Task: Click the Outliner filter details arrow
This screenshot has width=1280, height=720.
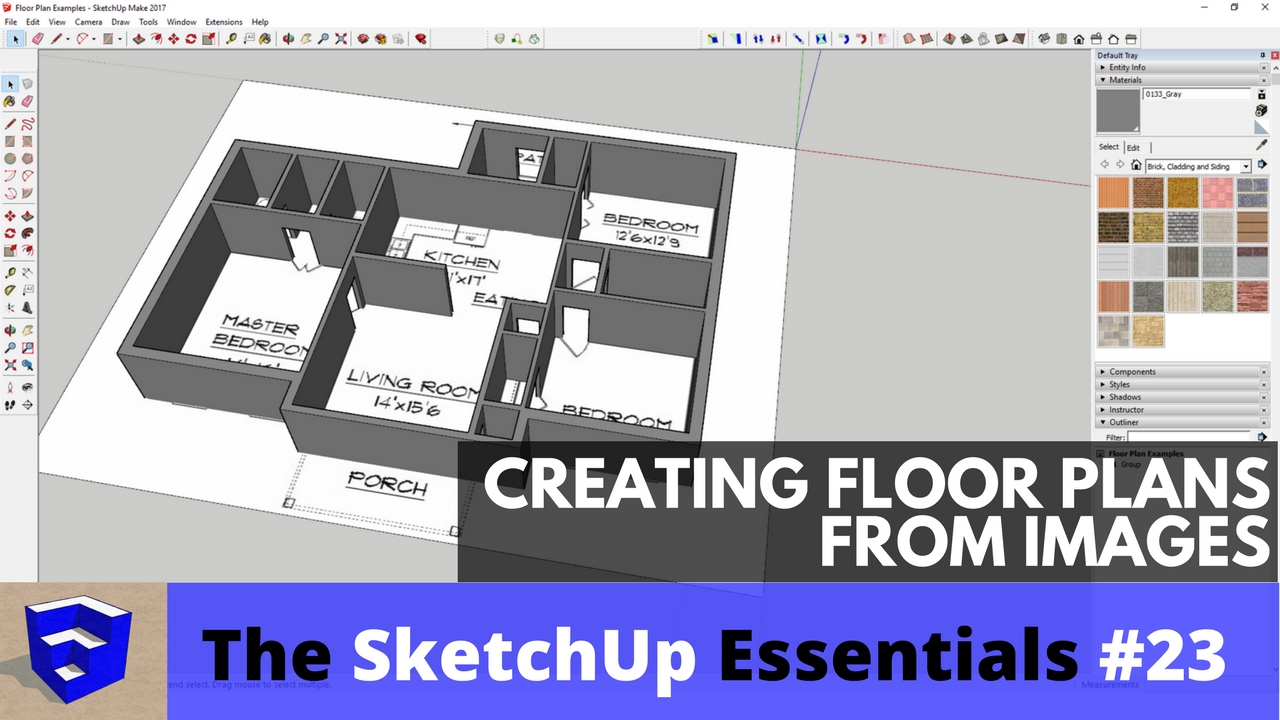Action: (1262, 437)
